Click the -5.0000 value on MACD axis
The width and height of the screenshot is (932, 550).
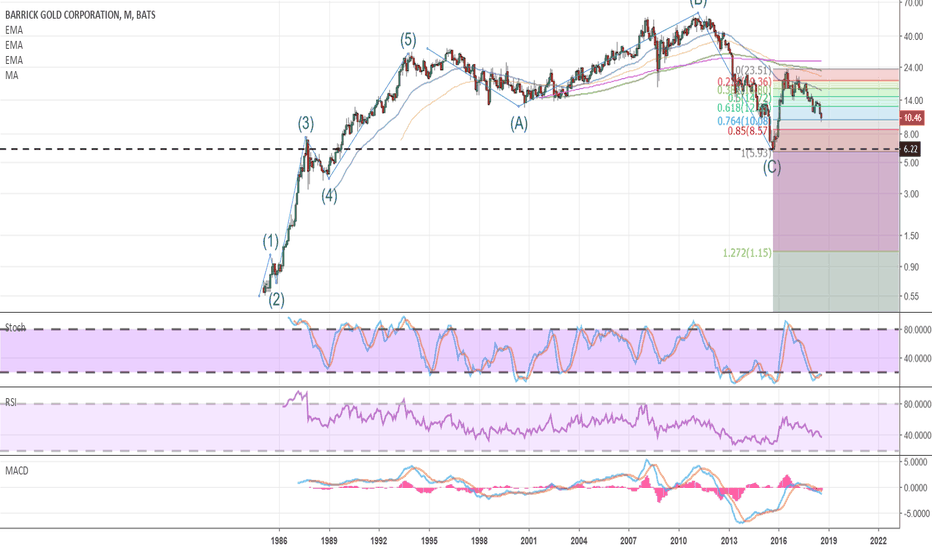pos(915,514)
